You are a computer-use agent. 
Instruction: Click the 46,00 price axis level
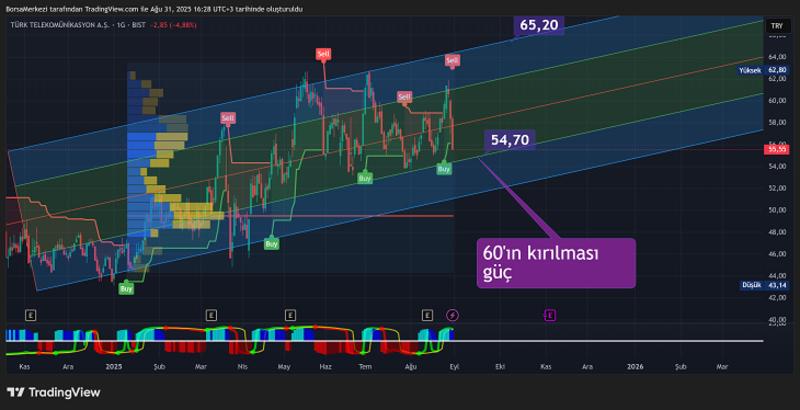[777, 254]
